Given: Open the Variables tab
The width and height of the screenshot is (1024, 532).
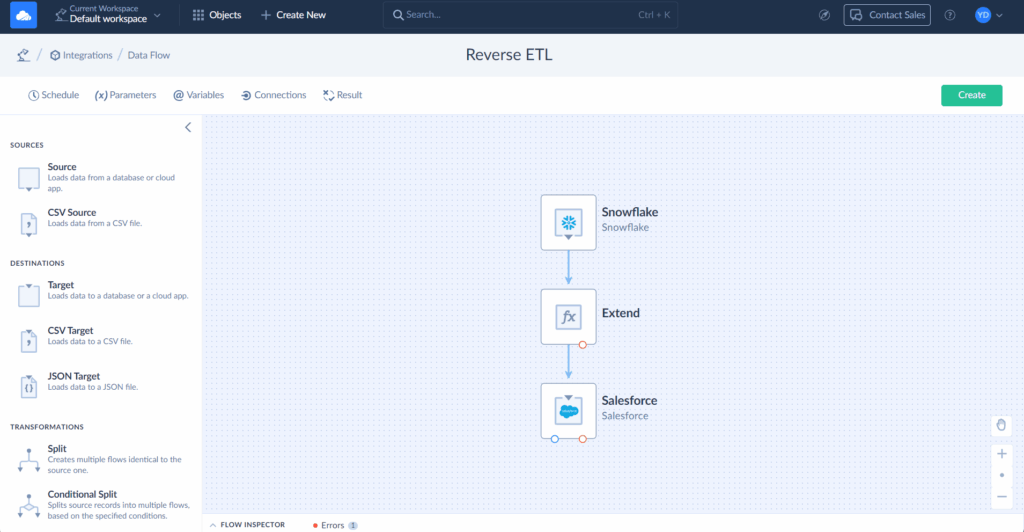Looking at the screenshot, I should [x=198, y=95].
